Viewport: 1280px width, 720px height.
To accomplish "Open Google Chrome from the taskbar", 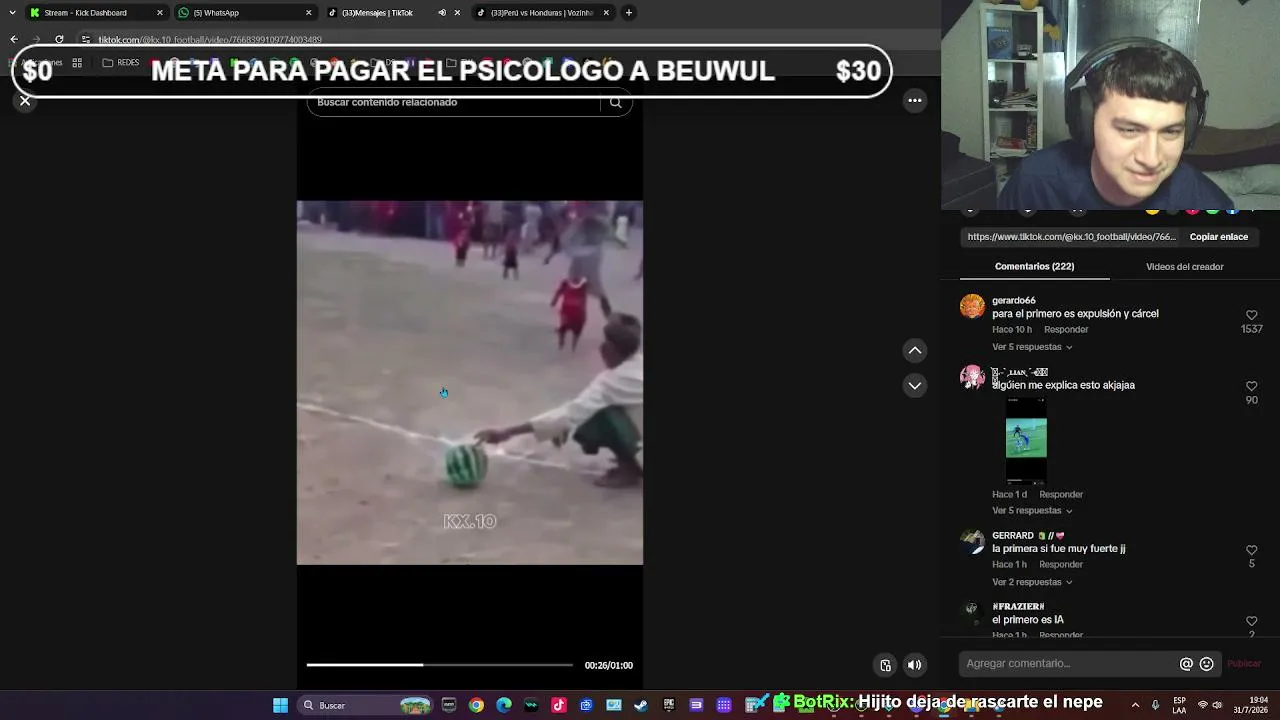I will click(x=476, y=705).
